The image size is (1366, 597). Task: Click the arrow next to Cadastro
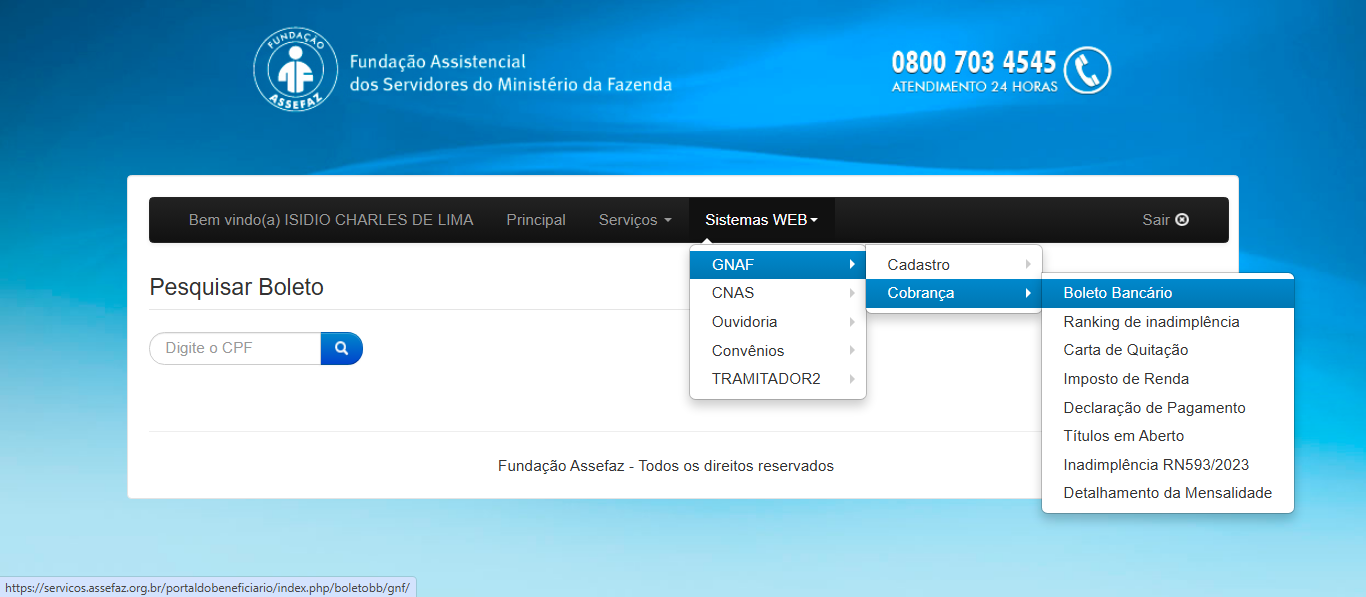pyautogui.click(x=1028, y=265)
